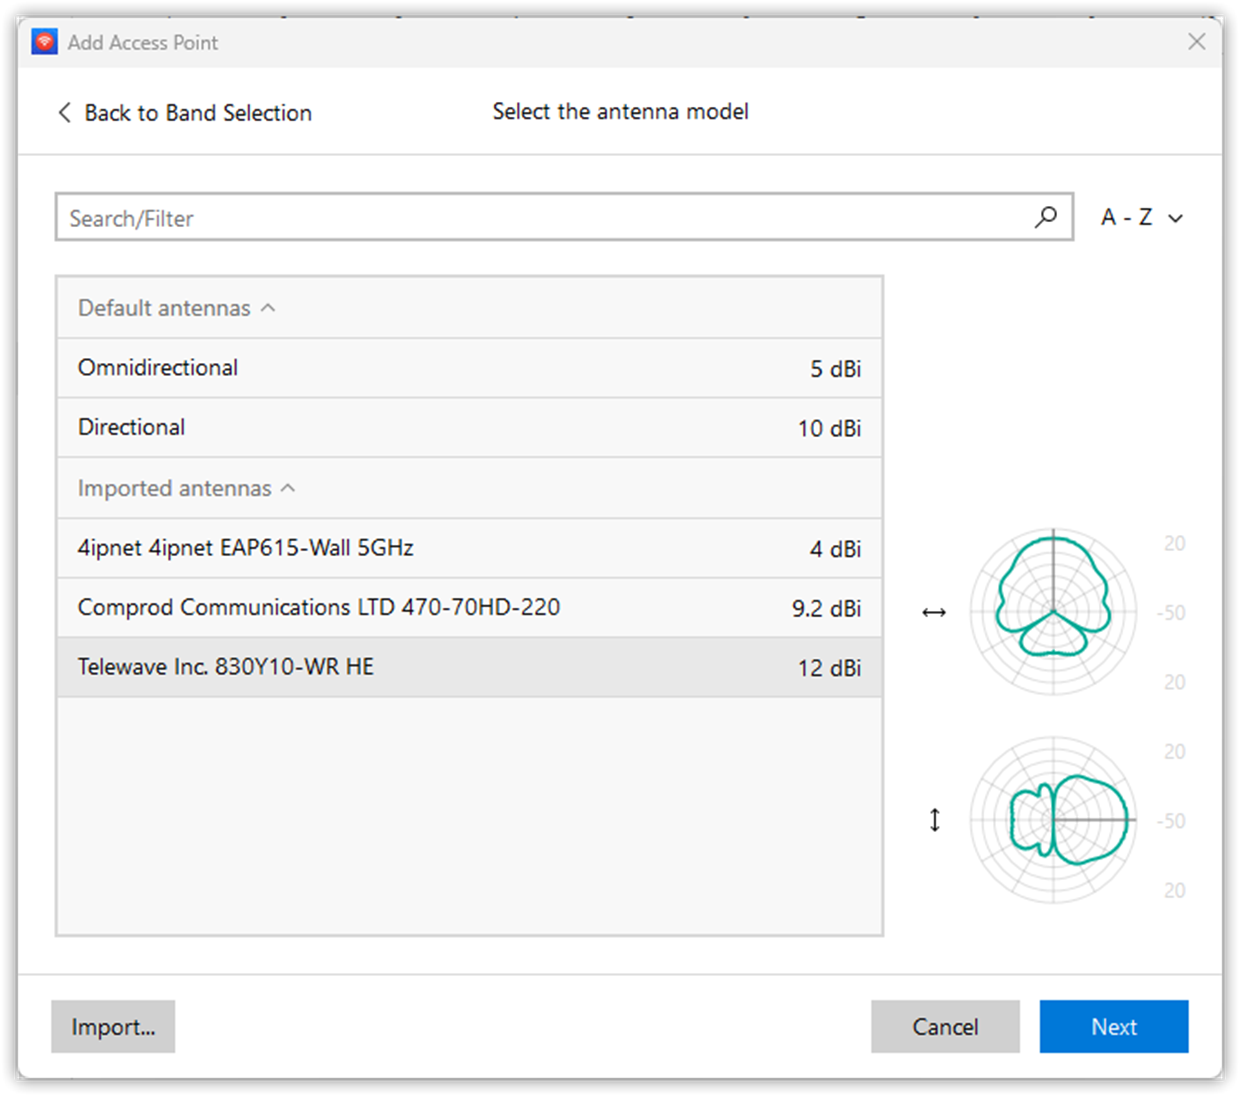The width and height of the screenshot is (1240, 1096).
Task: Collapse the Imported antennas section
Action: point(288,488)
